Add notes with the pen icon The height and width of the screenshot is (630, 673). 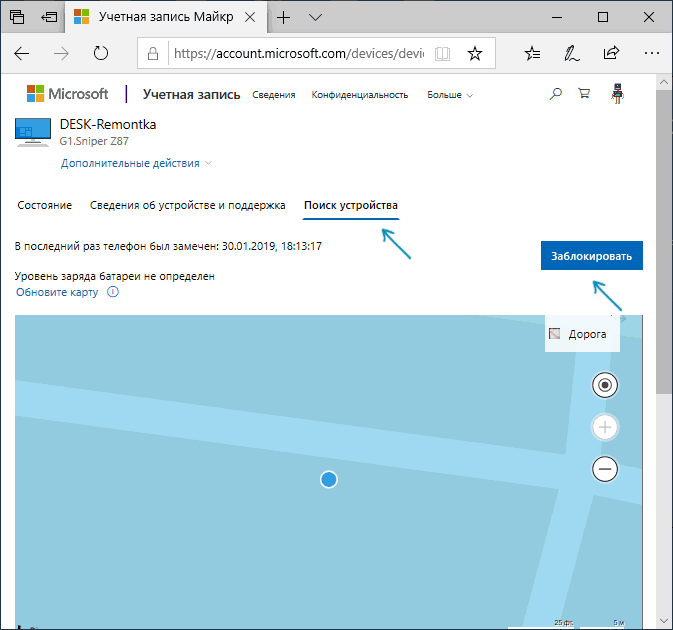[571, 54]
